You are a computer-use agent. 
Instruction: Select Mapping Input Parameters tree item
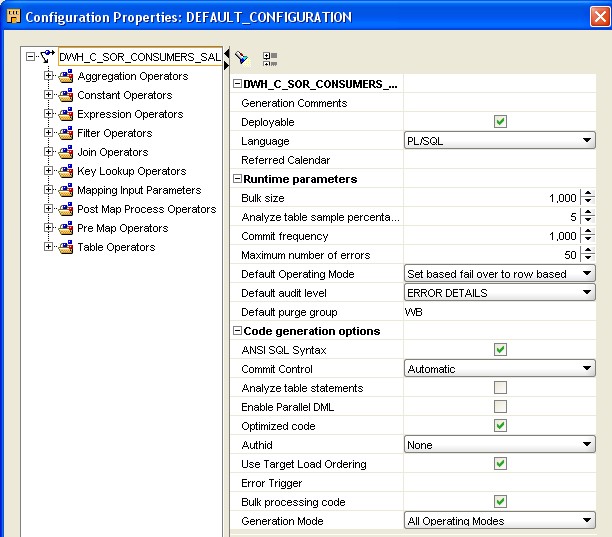click(139, 190)
